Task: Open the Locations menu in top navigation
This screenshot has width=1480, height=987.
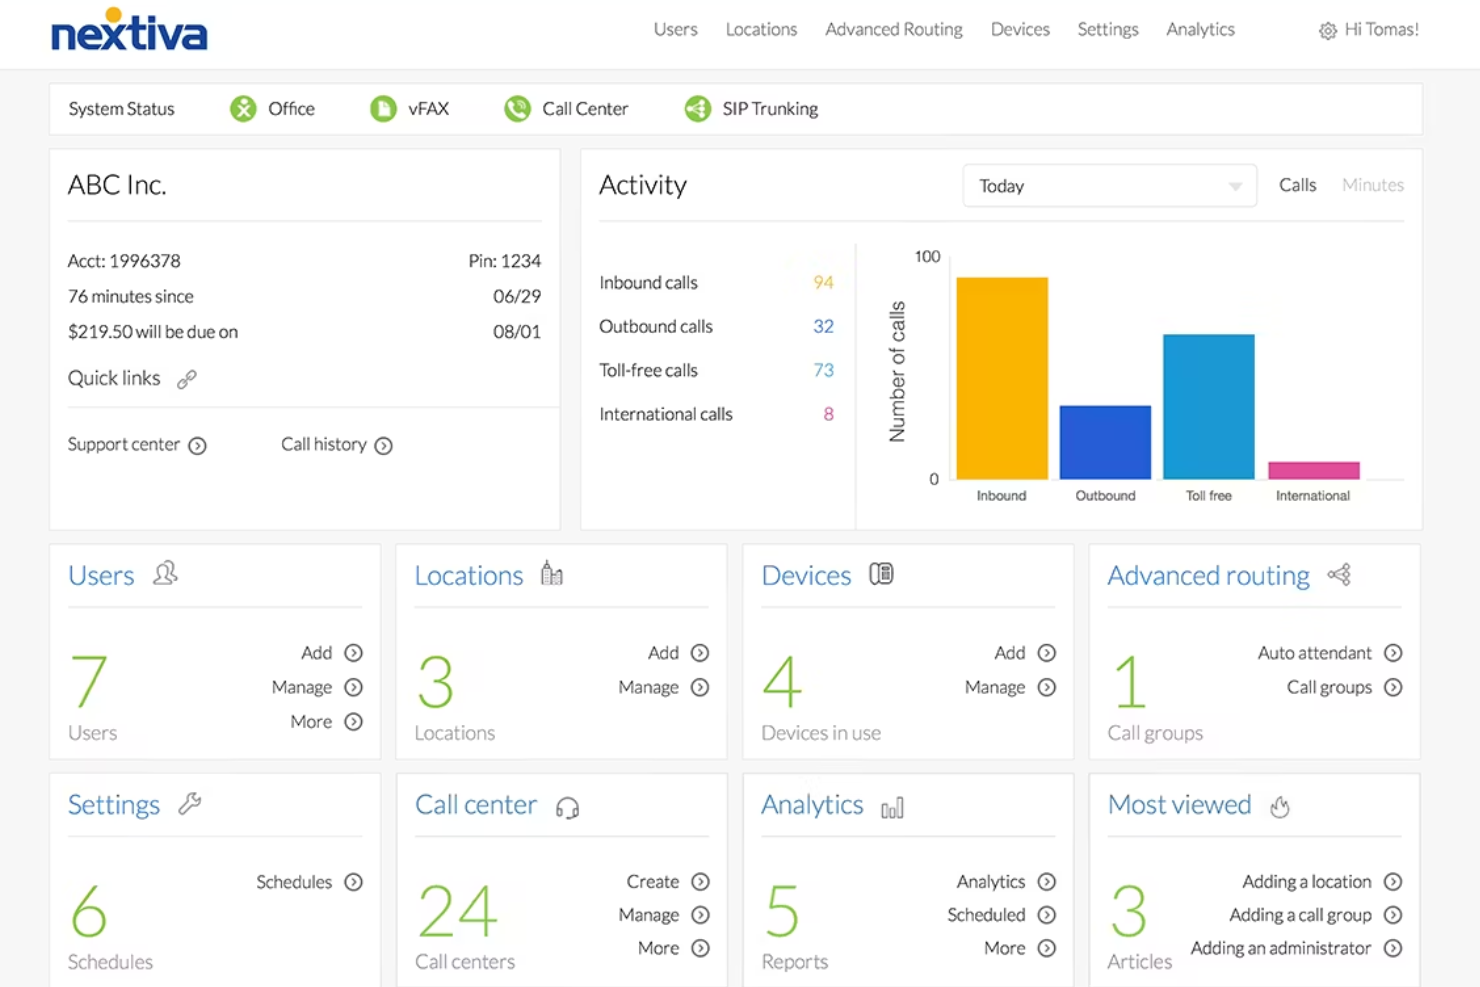Action: point(761,30)
